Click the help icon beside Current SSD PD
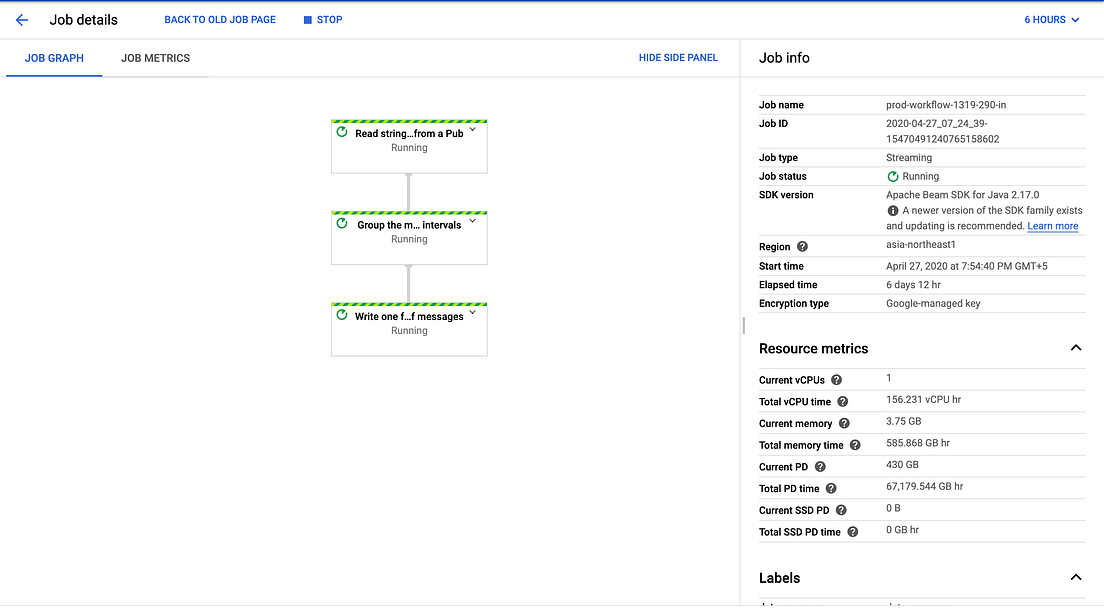 pyautogui.click(x=840, y=510)
